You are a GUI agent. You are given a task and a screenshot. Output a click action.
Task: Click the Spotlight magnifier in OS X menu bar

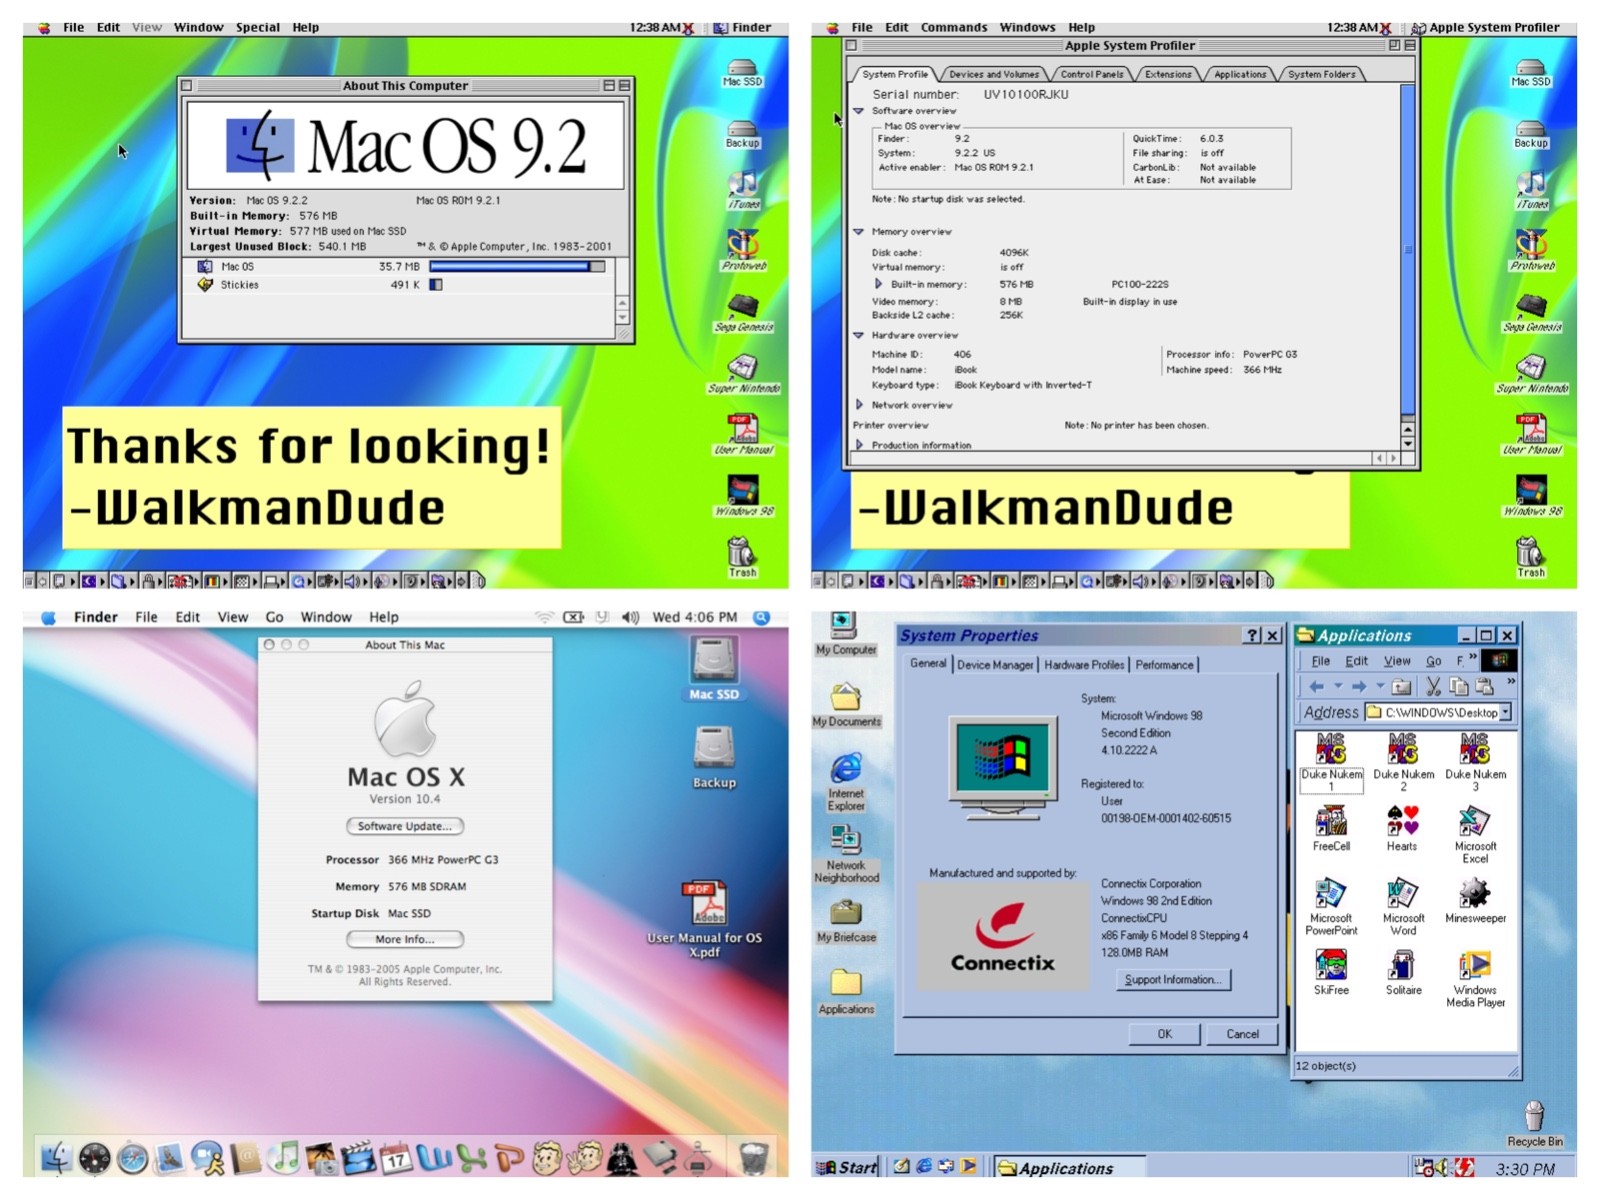coord(761,618)
